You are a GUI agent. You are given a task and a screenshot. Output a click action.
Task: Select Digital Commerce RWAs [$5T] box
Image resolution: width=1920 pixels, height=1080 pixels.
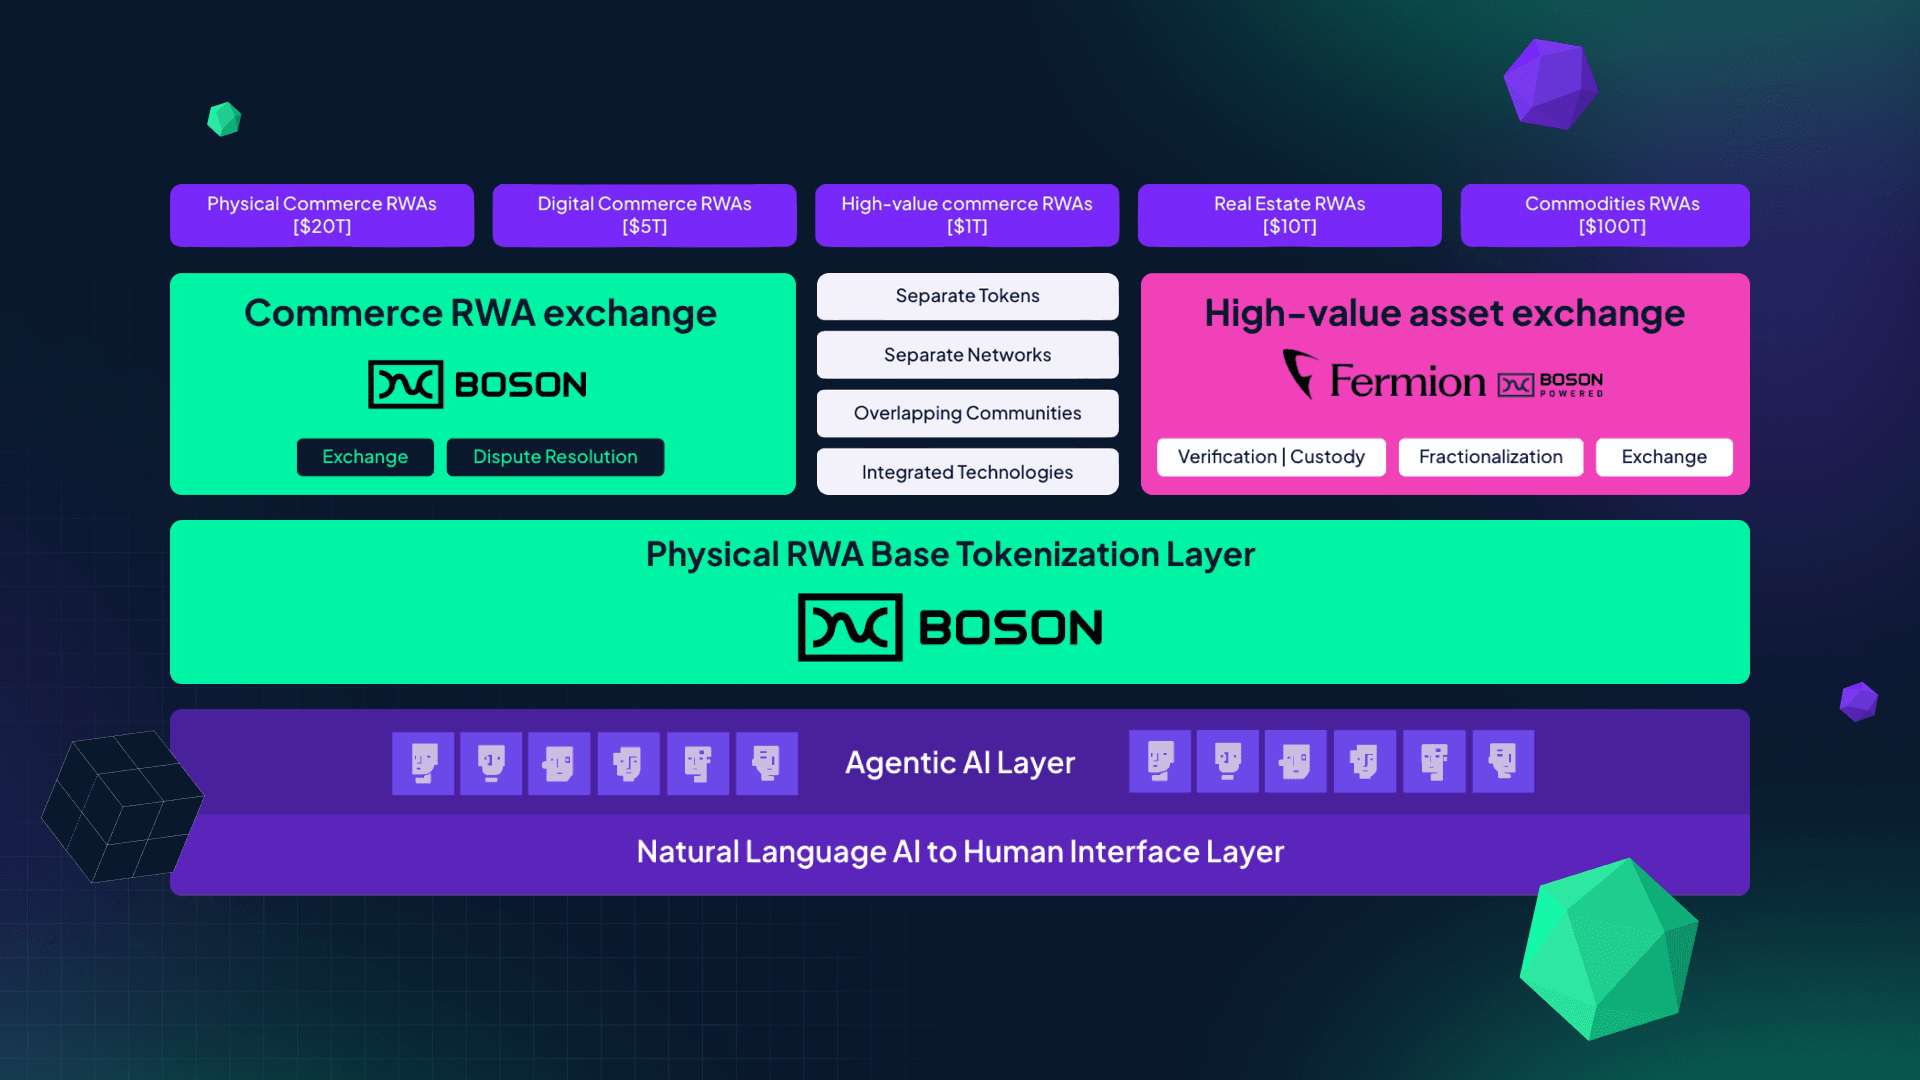click(644, 215)
